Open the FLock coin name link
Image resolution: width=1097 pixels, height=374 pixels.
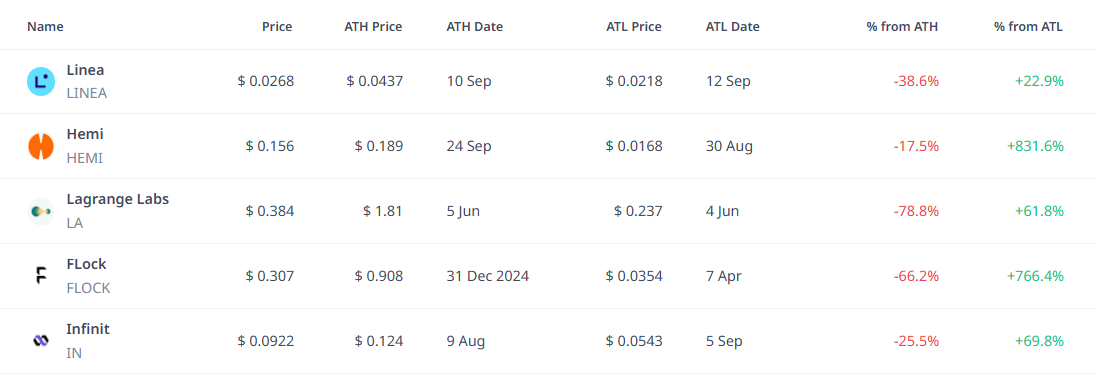click(x=86, y=264)
